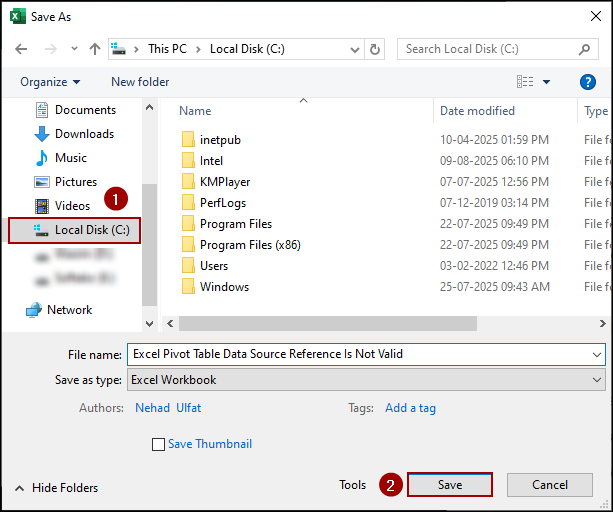Open the File name history dropdown arrow
Screen dimensions: 613x512
pyautogui.click(x=597, y=354)
